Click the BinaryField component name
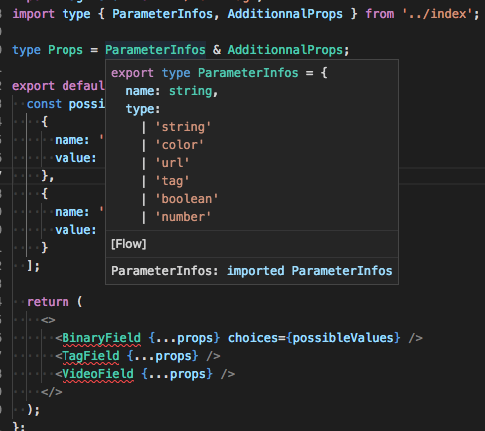 [x=101, y=338]
